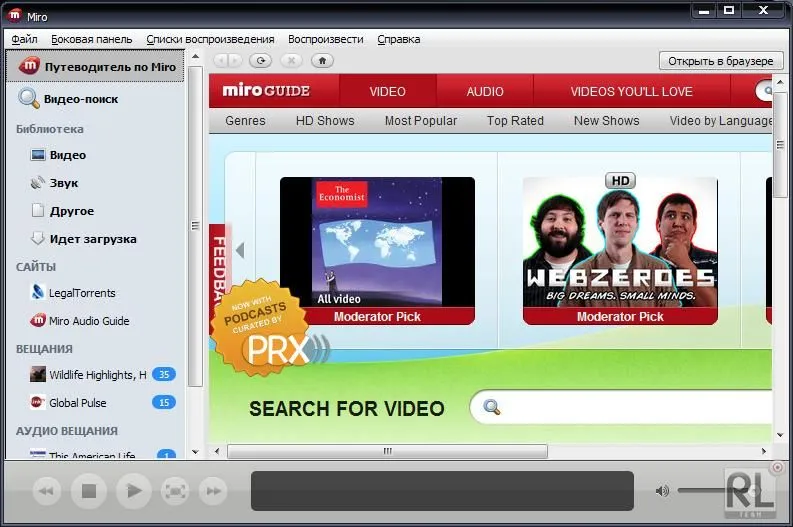
Task: Click the next track playback button
Action: (213, 491)
